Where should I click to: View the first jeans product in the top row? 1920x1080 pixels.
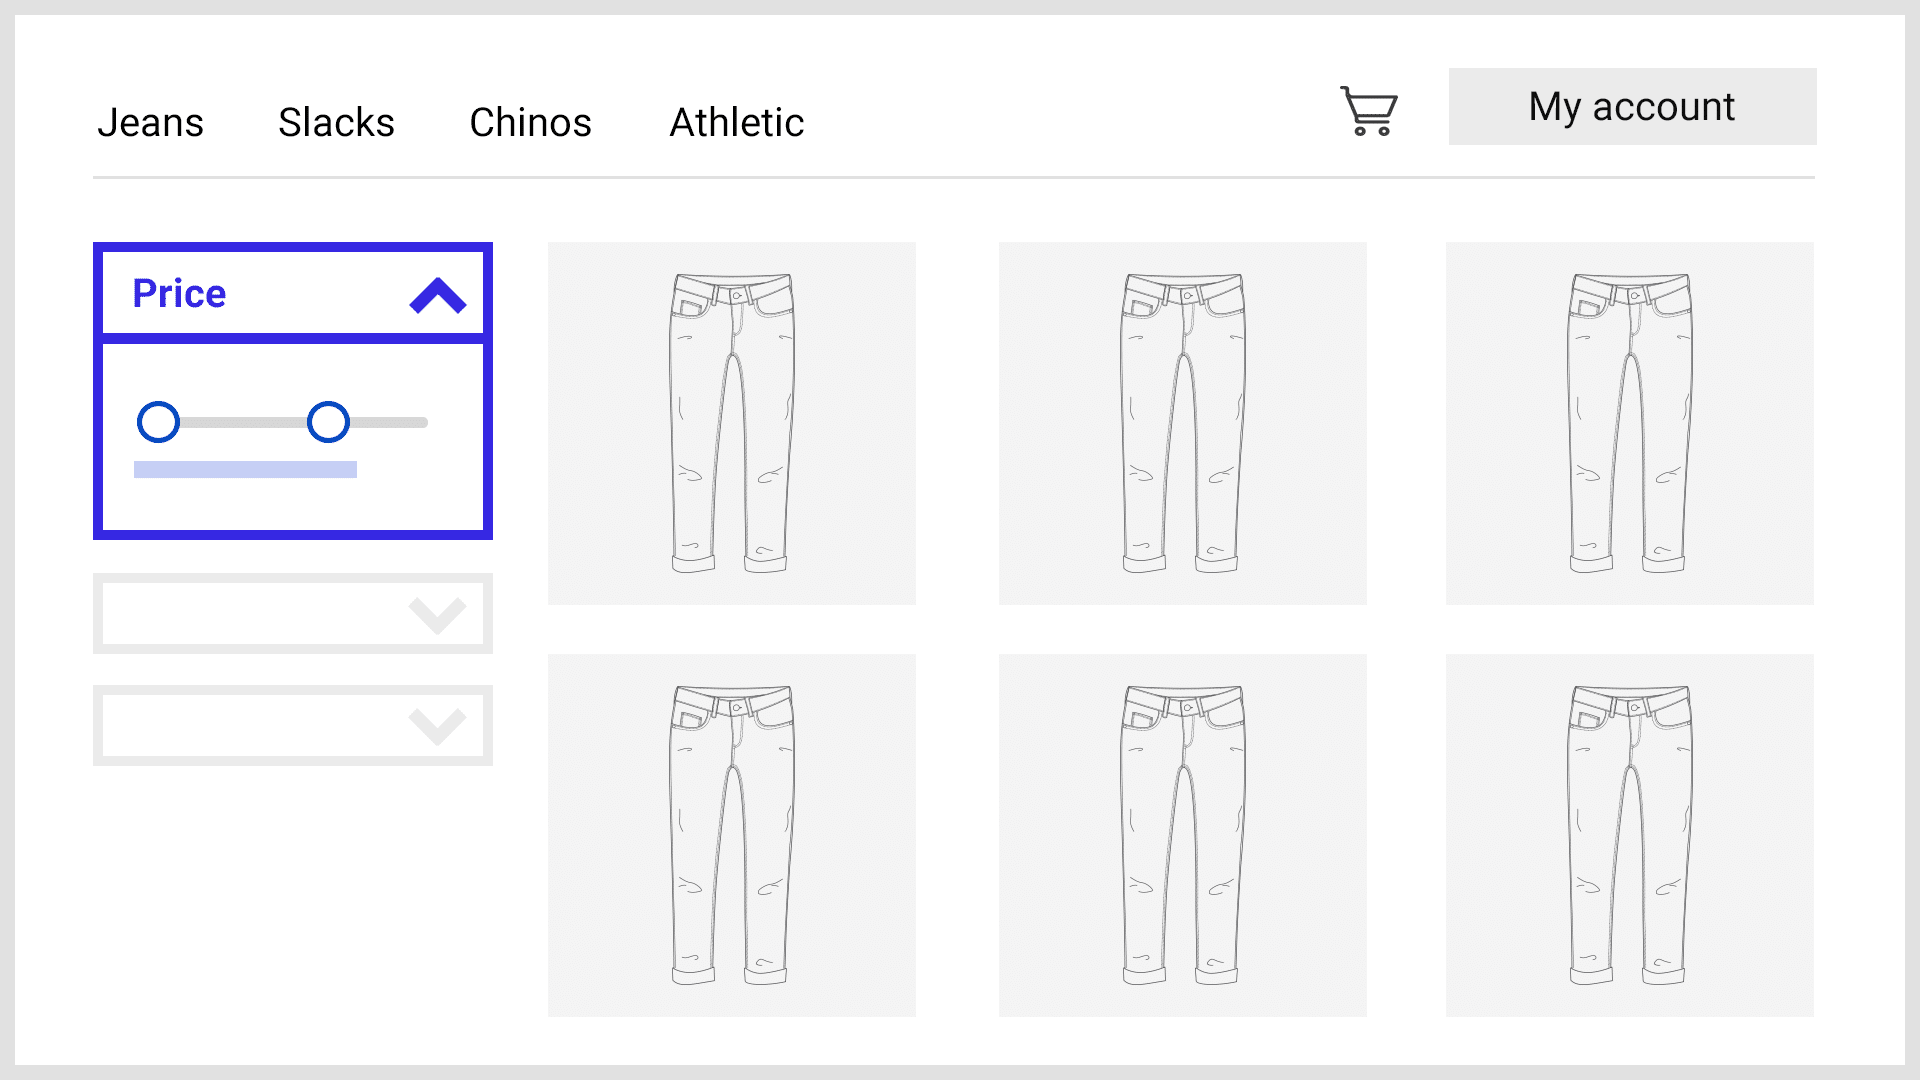click(731, 423)
